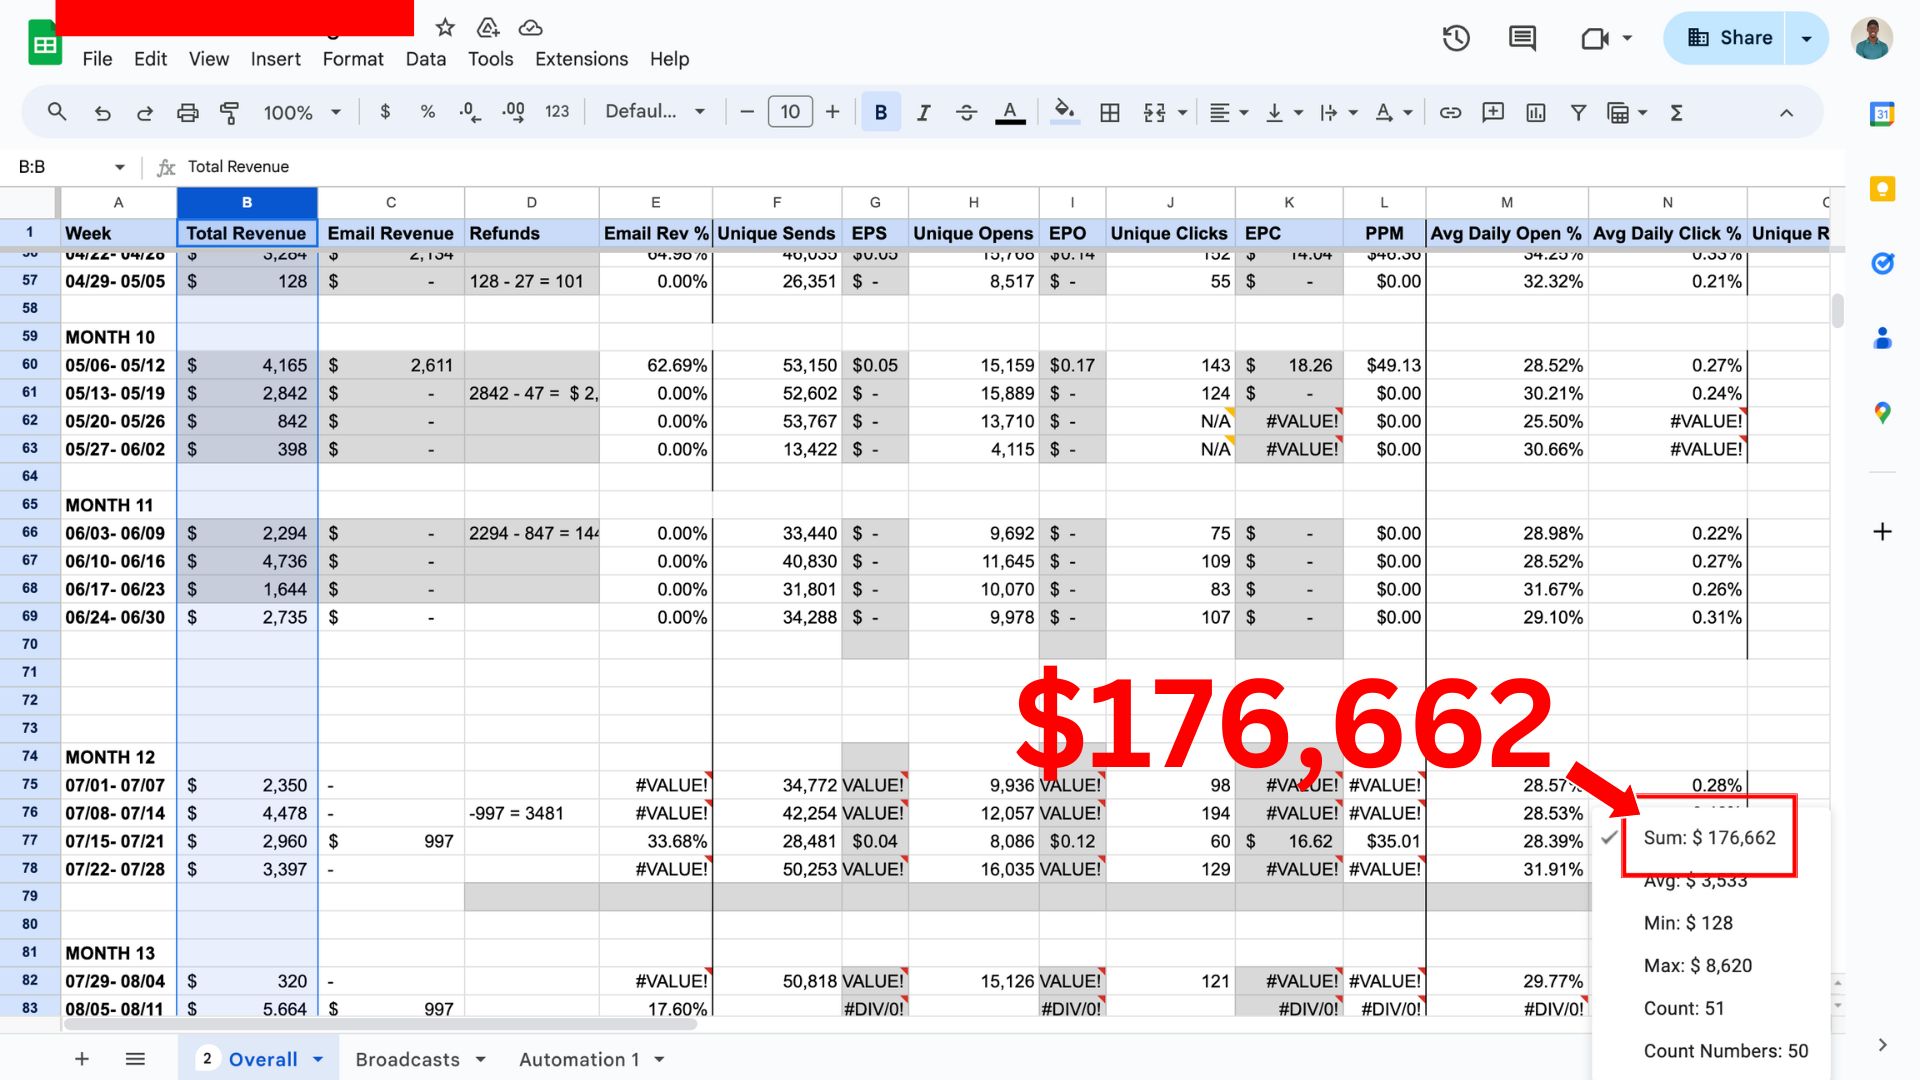
Task: Open filter views dropdown
Action: [1627, 112]
